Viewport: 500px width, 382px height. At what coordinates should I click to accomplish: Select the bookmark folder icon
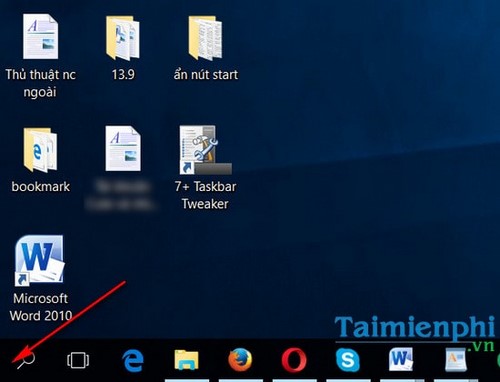tap(40, 150)
